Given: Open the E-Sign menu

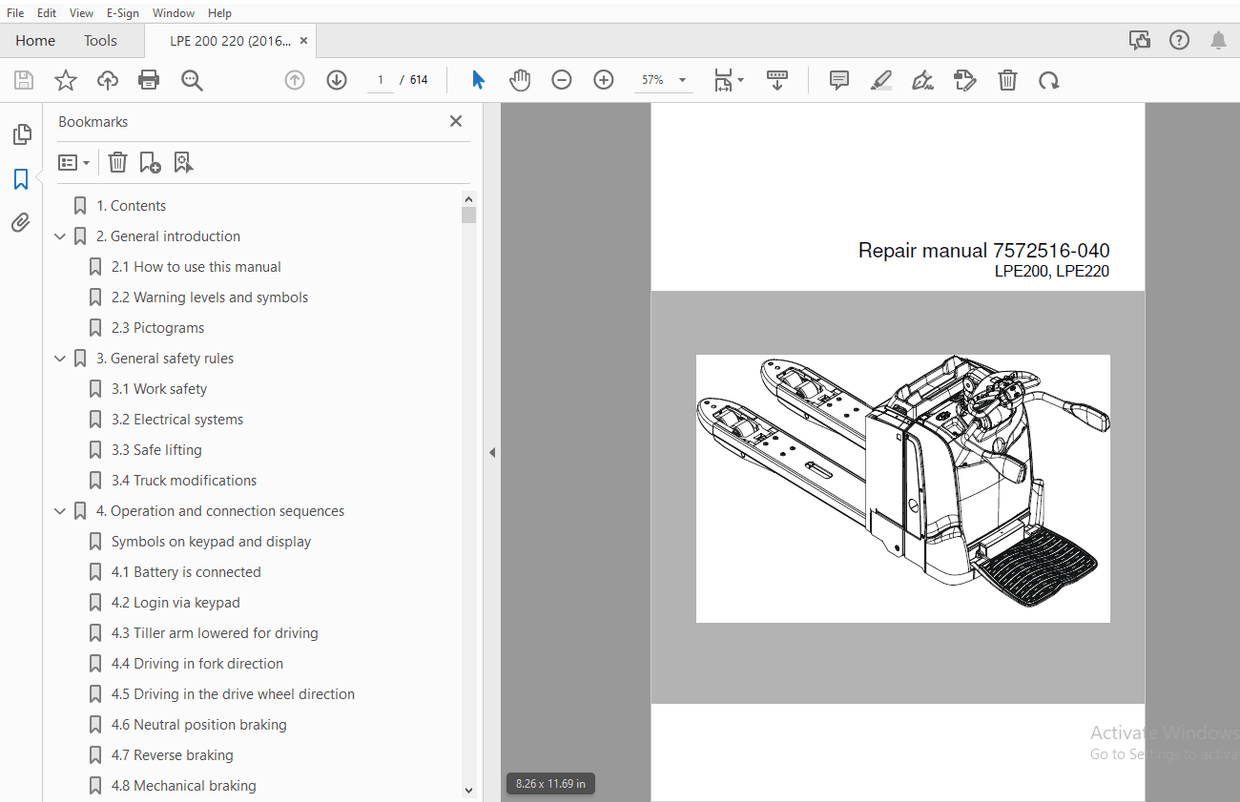Looking at the screenshot, I should [x=122, y=12].
